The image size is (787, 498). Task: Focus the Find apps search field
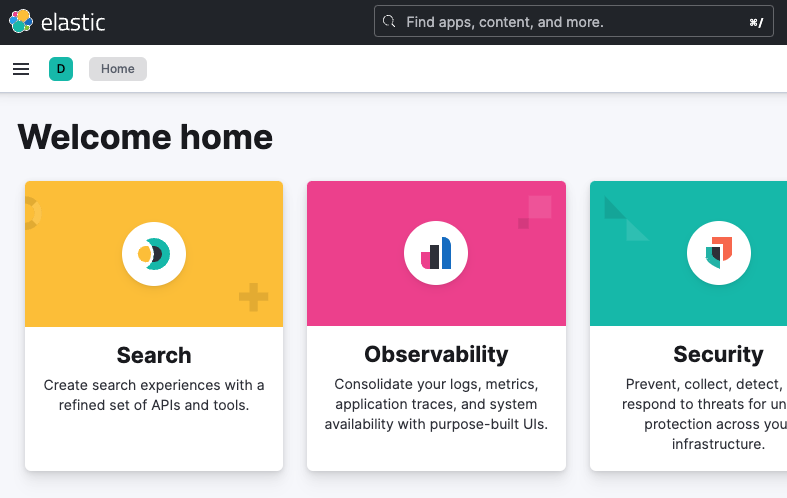[574, 22]
